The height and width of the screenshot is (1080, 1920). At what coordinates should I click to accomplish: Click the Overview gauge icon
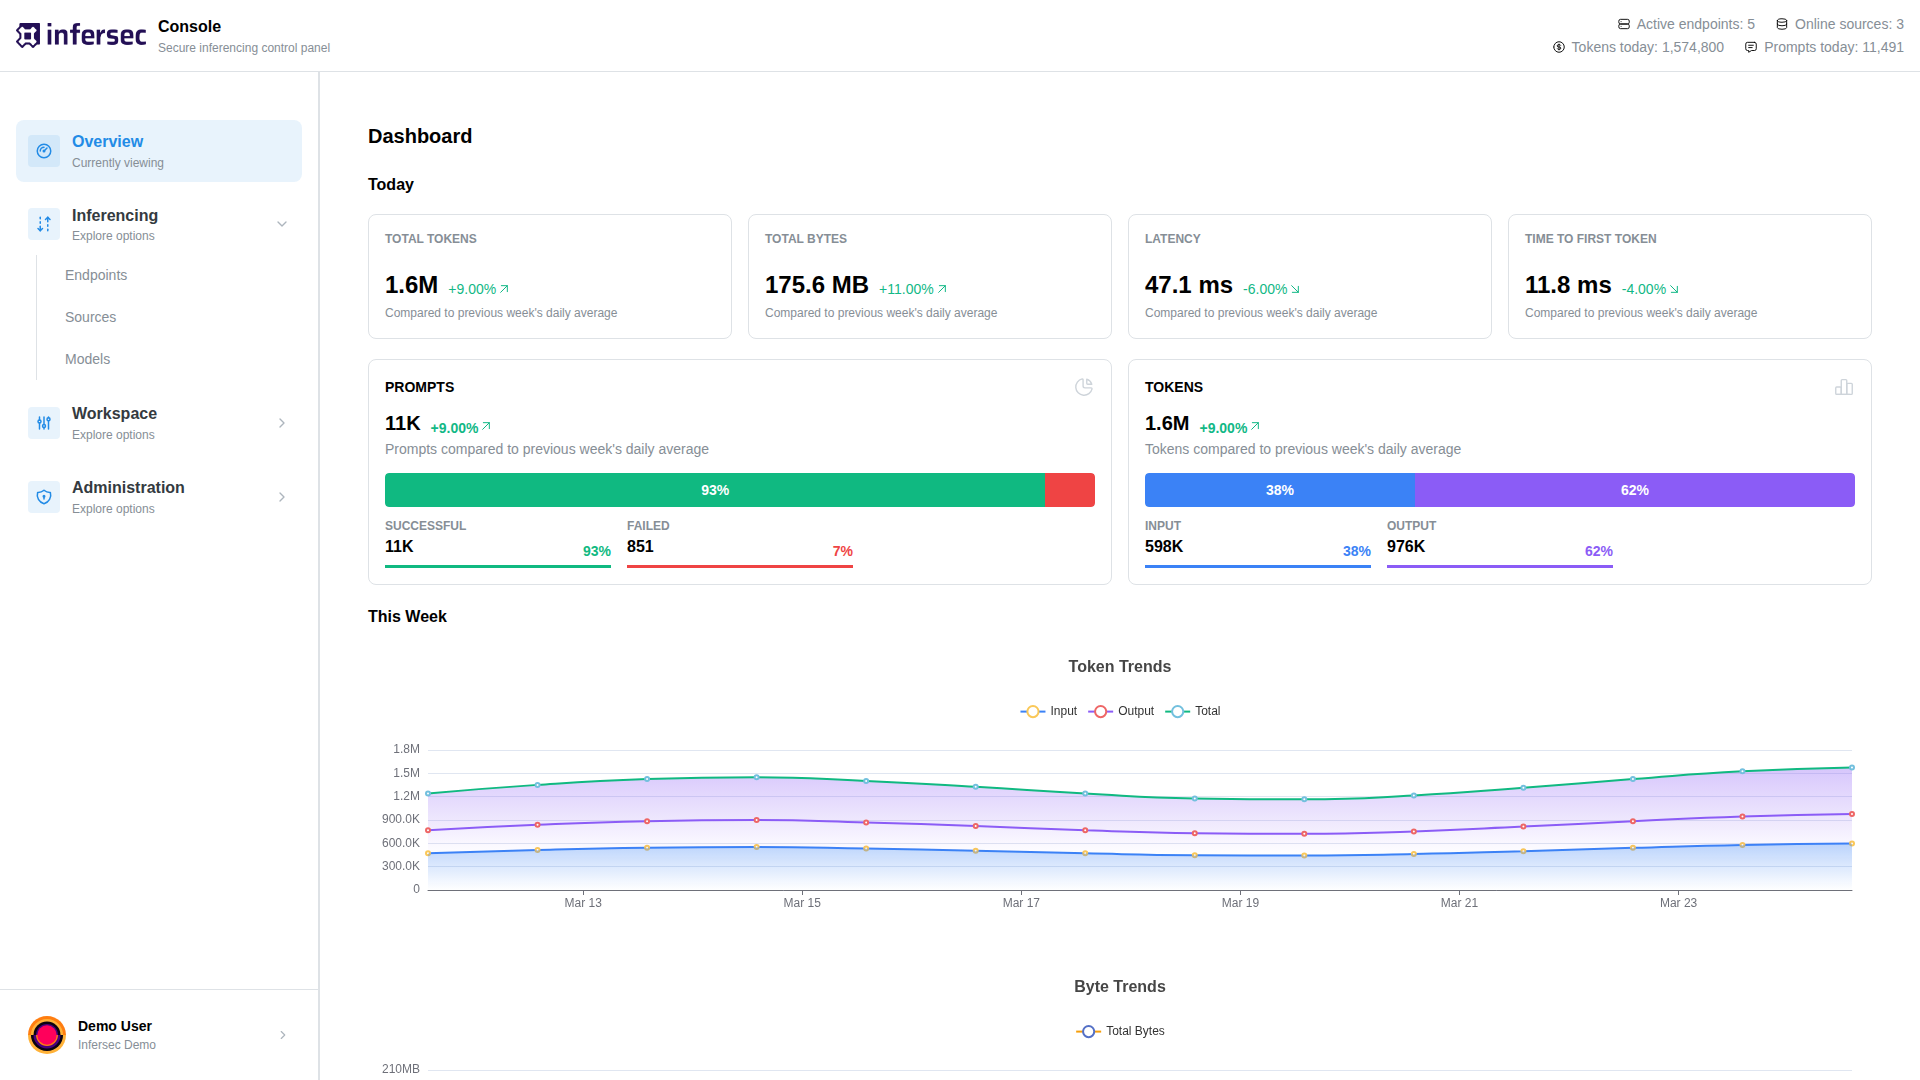(44, 151)
